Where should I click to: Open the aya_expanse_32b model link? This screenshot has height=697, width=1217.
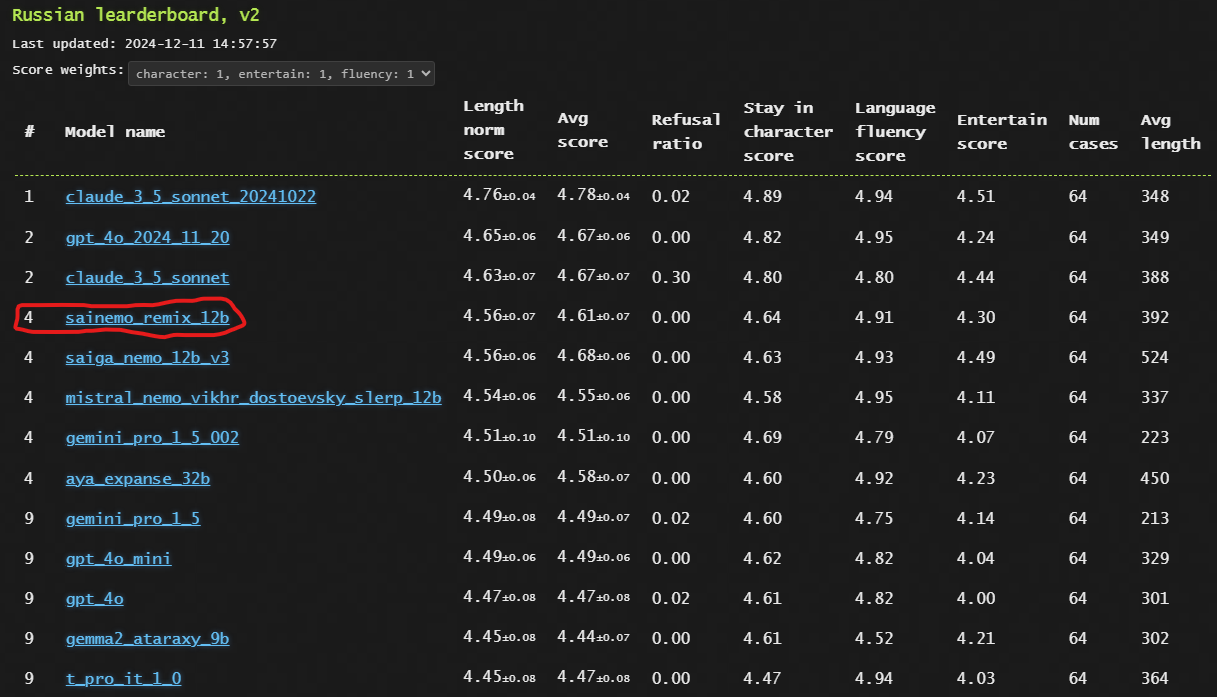click(x=137, y=478)
